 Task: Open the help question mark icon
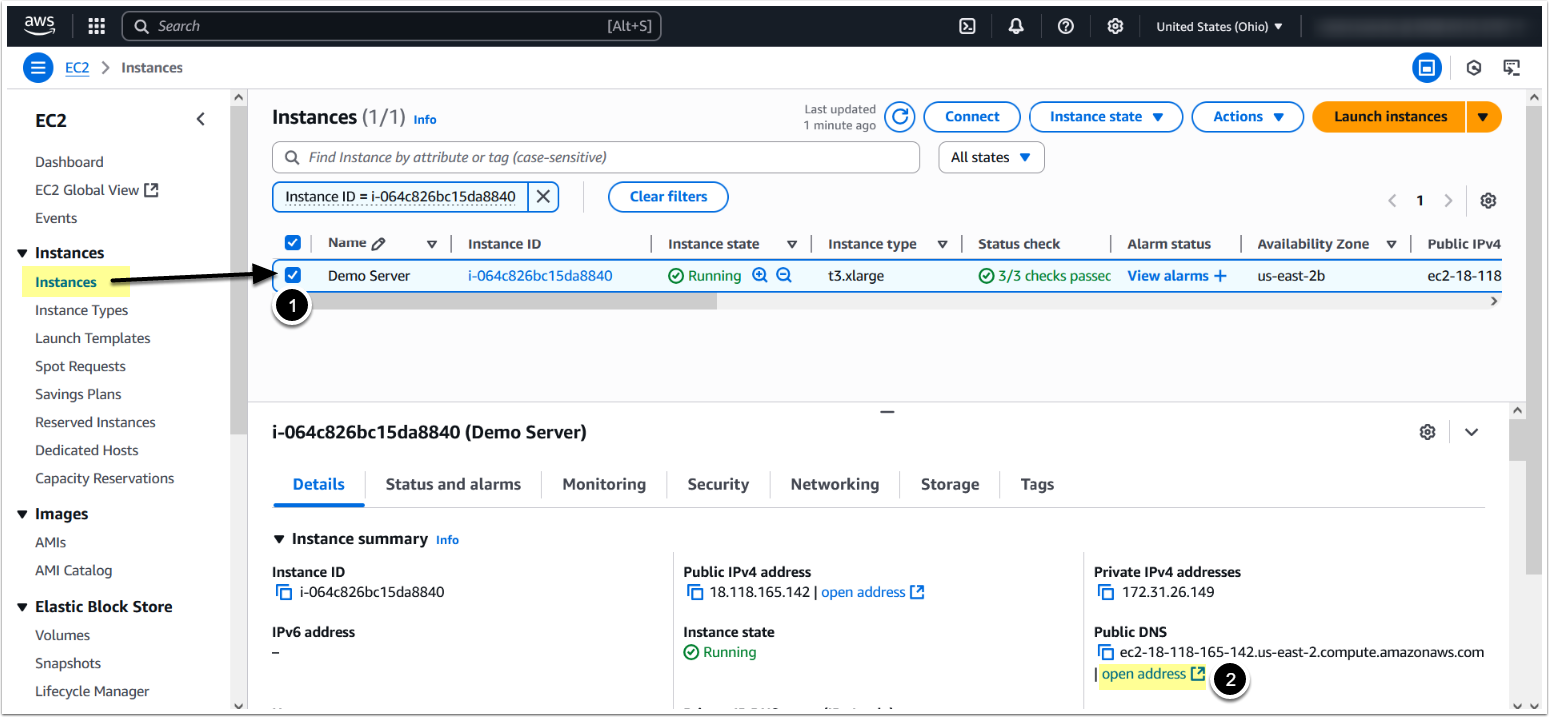point(1066,26)
